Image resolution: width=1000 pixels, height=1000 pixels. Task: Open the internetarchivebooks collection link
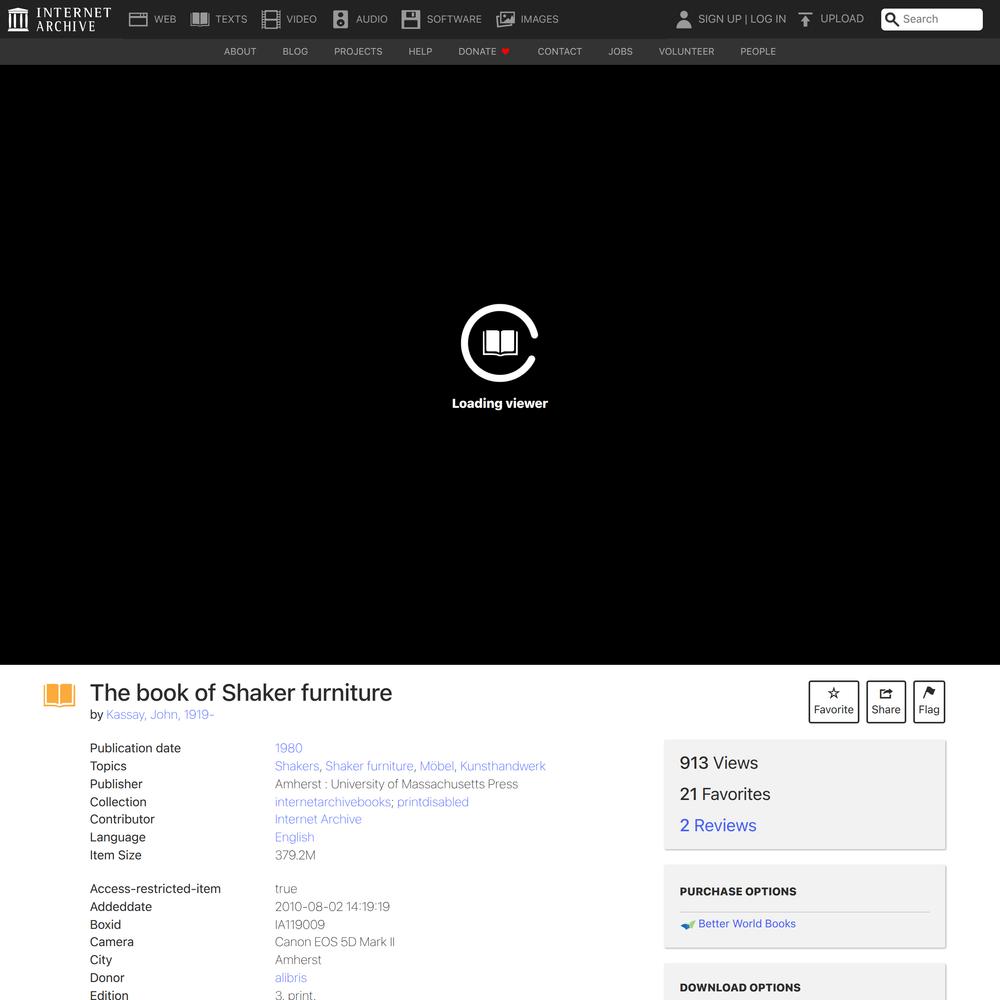332,802
